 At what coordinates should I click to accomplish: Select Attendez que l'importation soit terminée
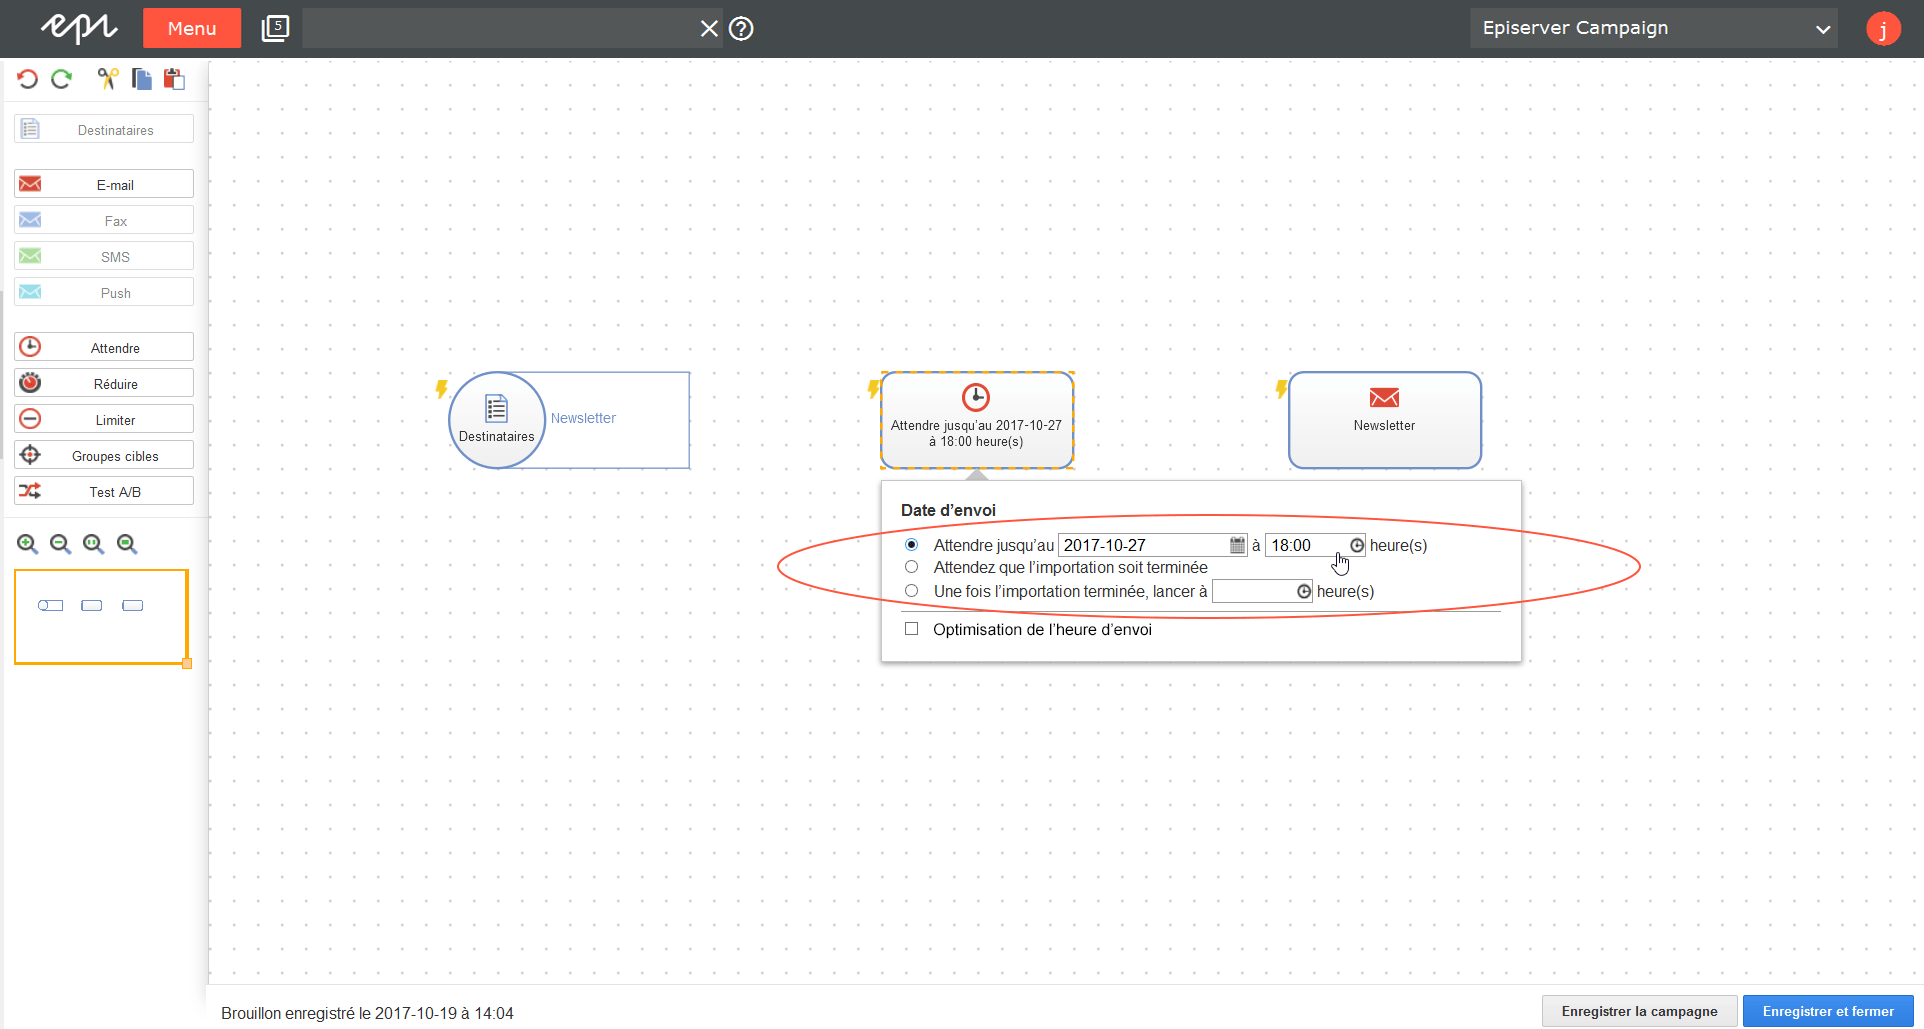[x=911, y=567]
